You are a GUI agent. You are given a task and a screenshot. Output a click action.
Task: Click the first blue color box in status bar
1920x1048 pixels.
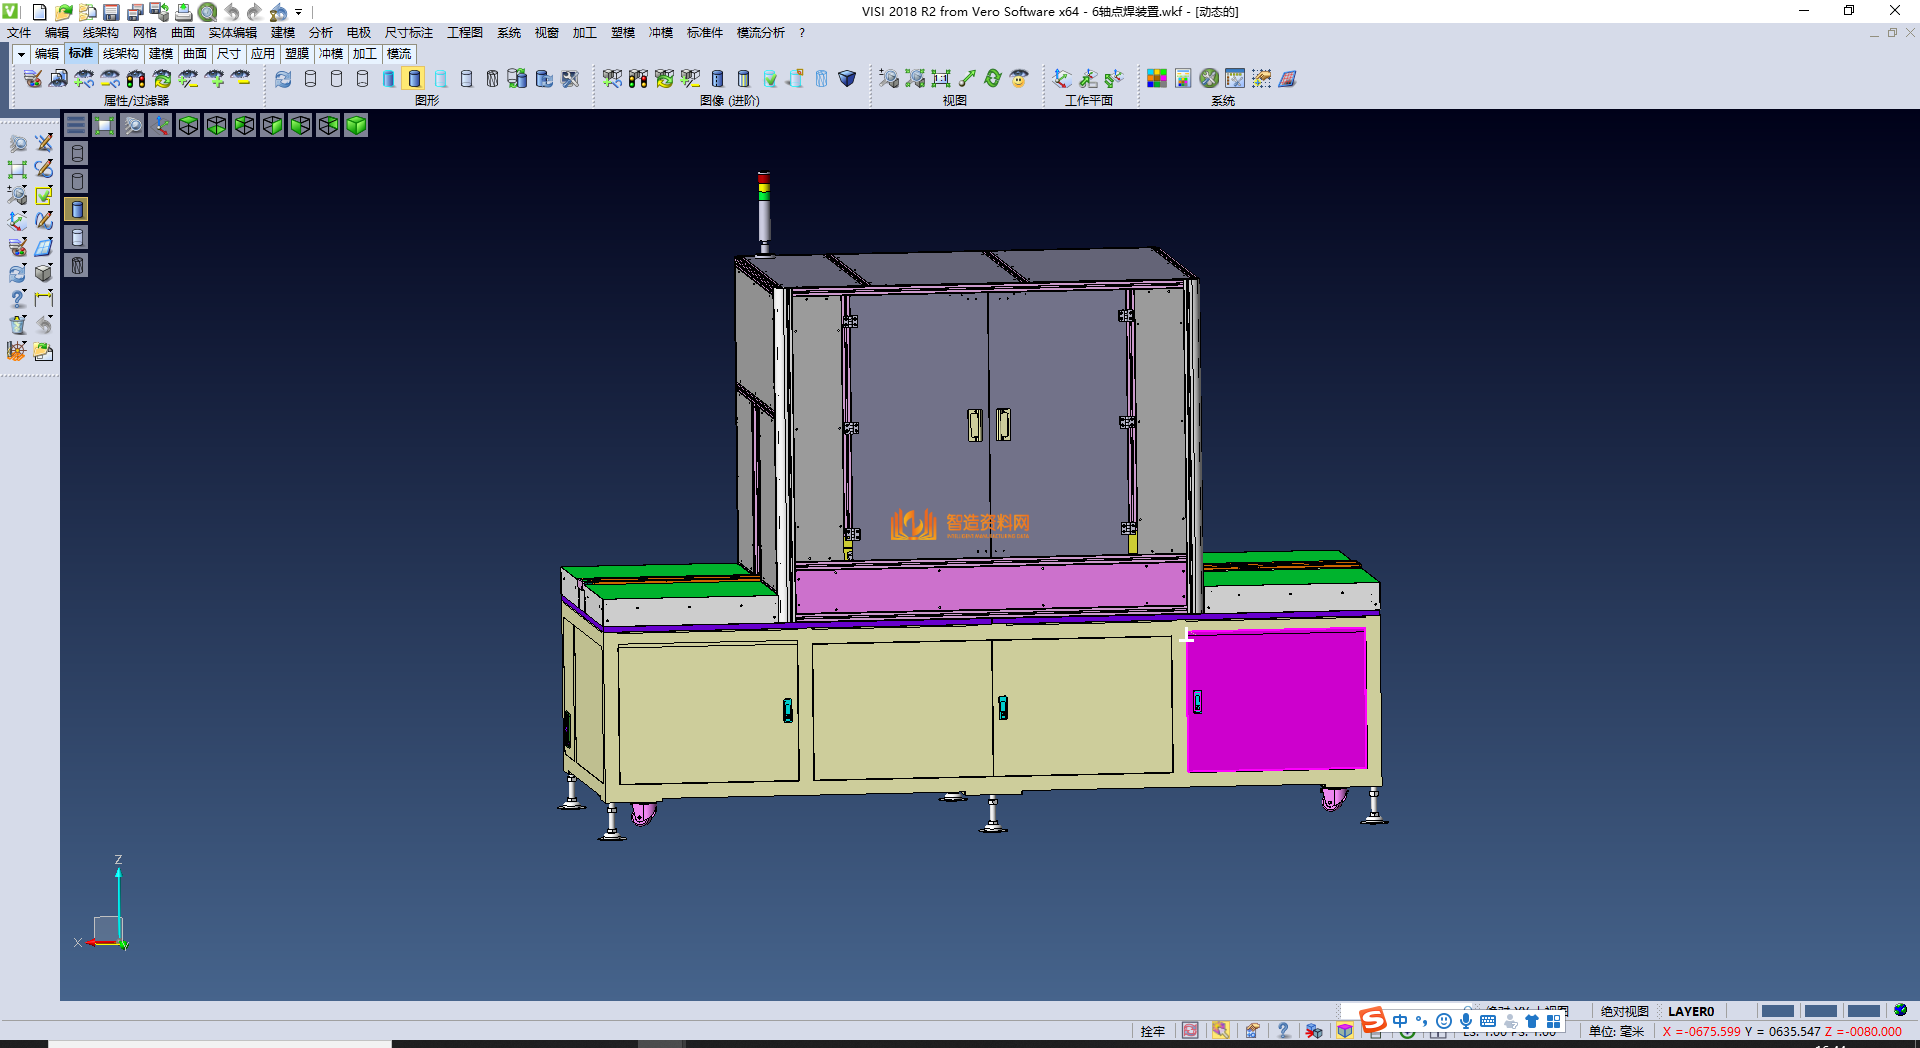(x=1777, y=1011)
